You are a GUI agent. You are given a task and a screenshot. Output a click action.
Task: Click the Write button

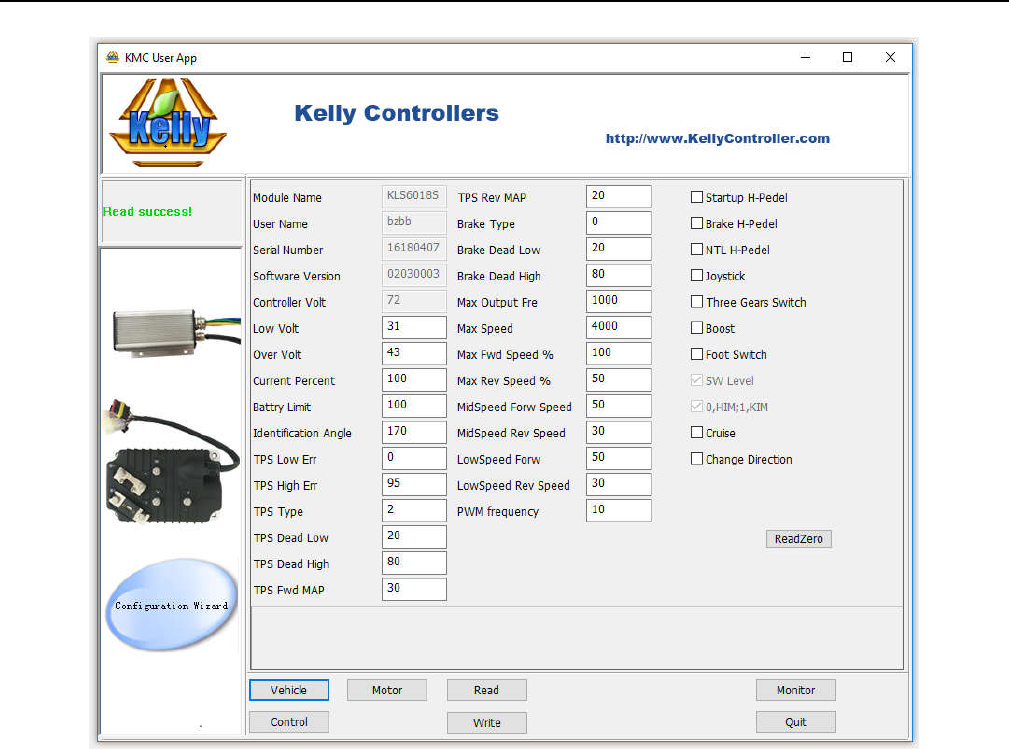(x=486, y=723)
